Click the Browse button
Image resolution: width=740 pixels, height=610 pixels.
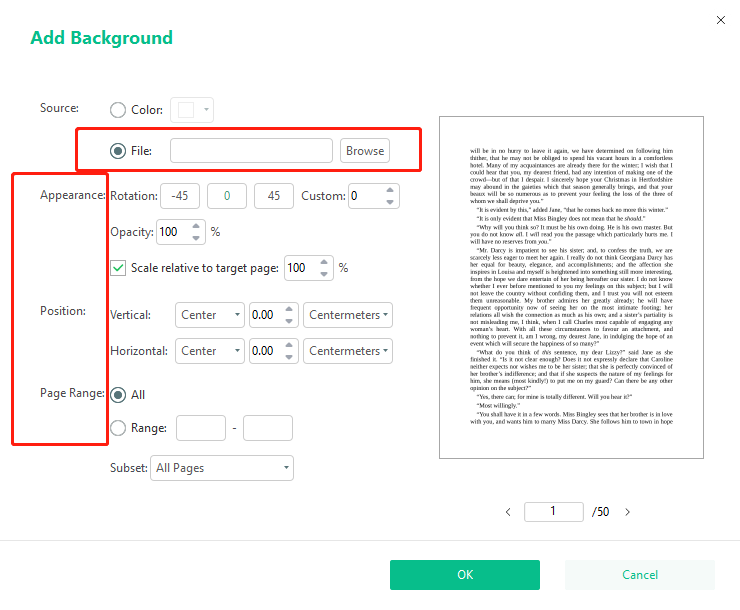pos(364,151)
